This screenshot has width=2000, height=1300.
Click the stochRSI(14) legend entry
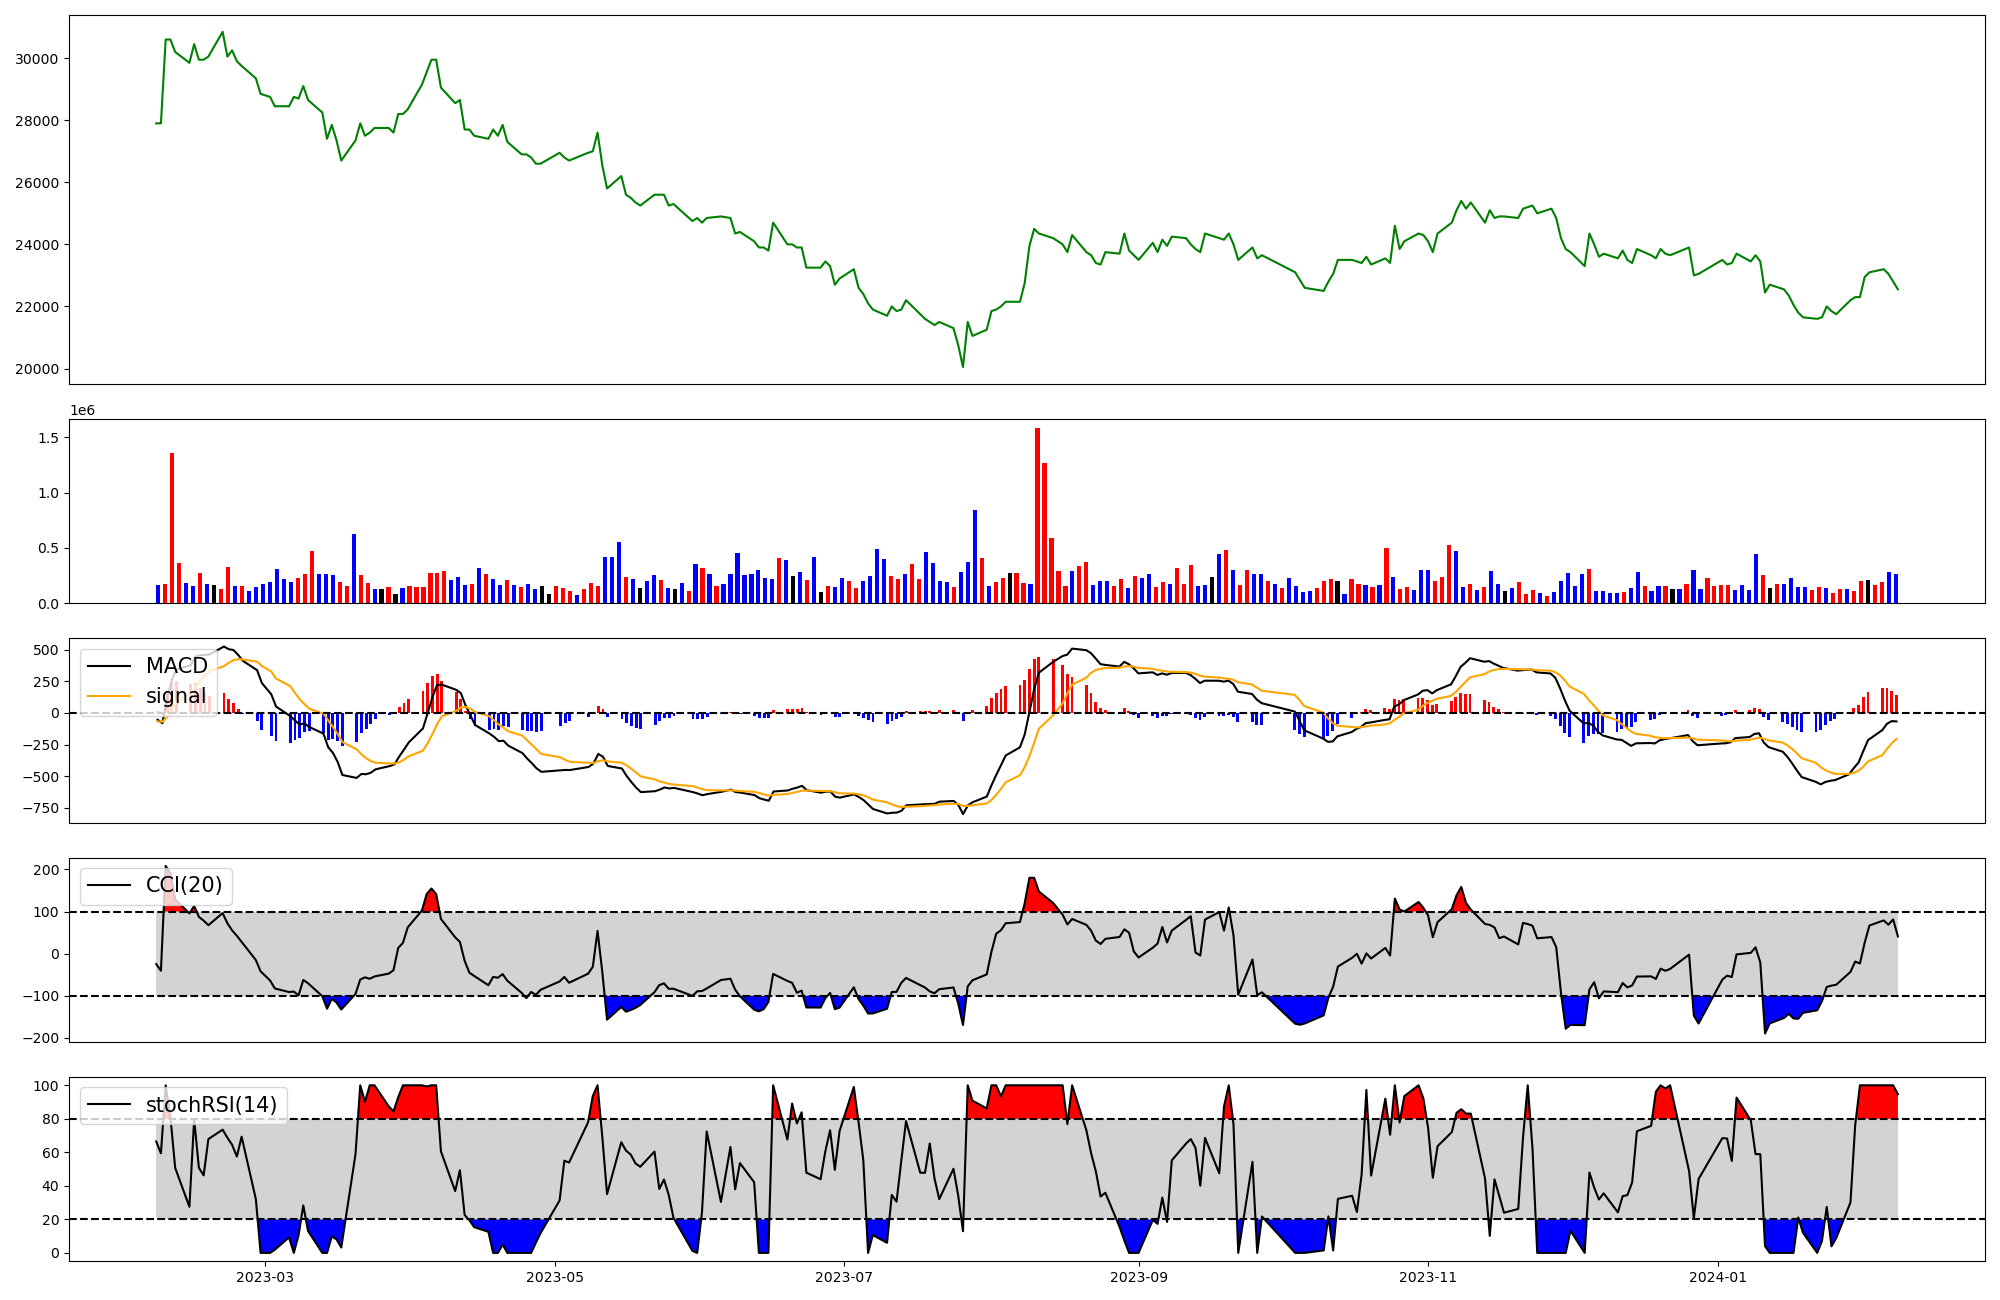211,1105
